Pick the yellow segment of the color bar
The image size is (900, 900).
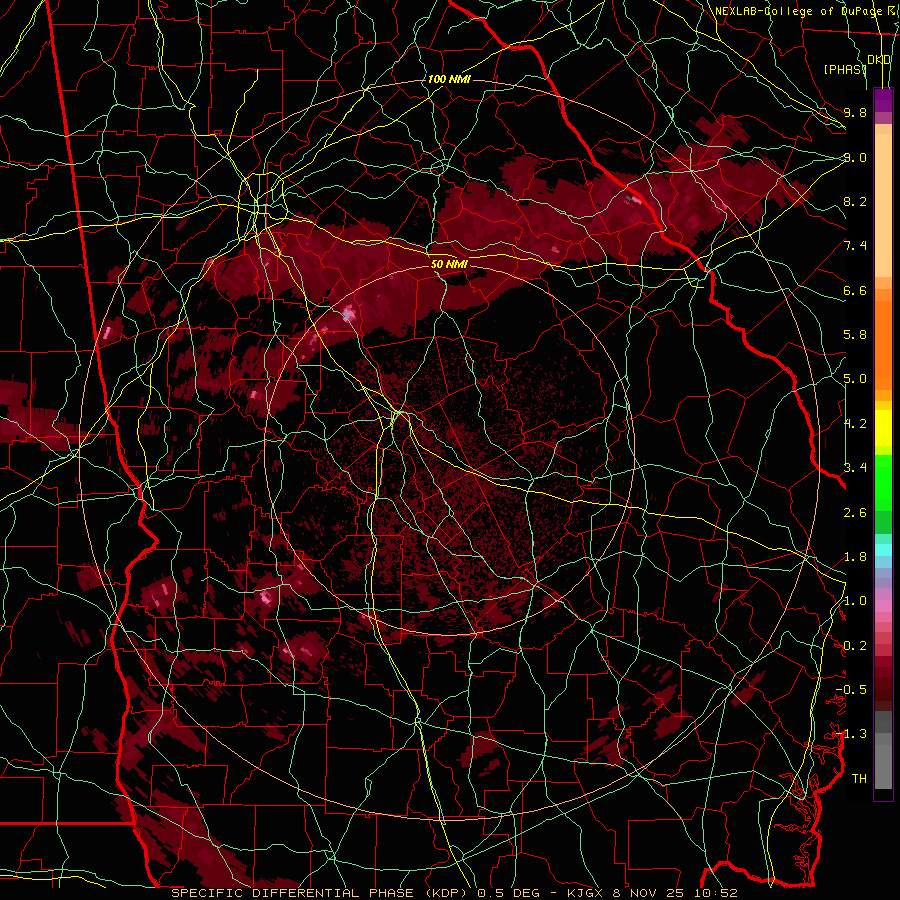tap(883, 428)
